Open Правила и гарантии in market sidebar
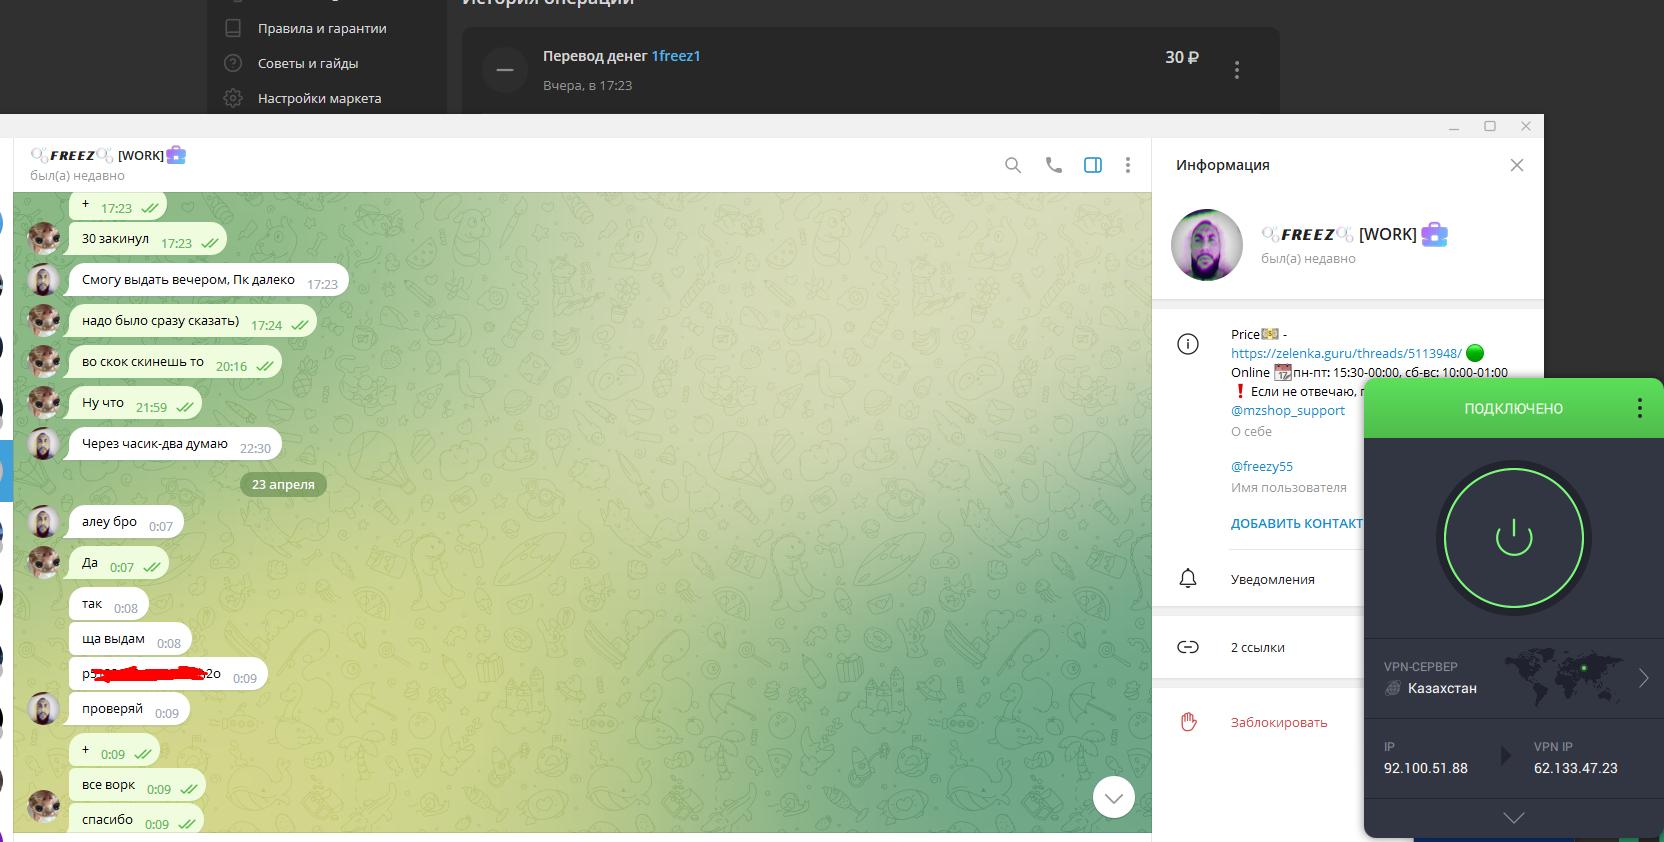 [322, 28]
